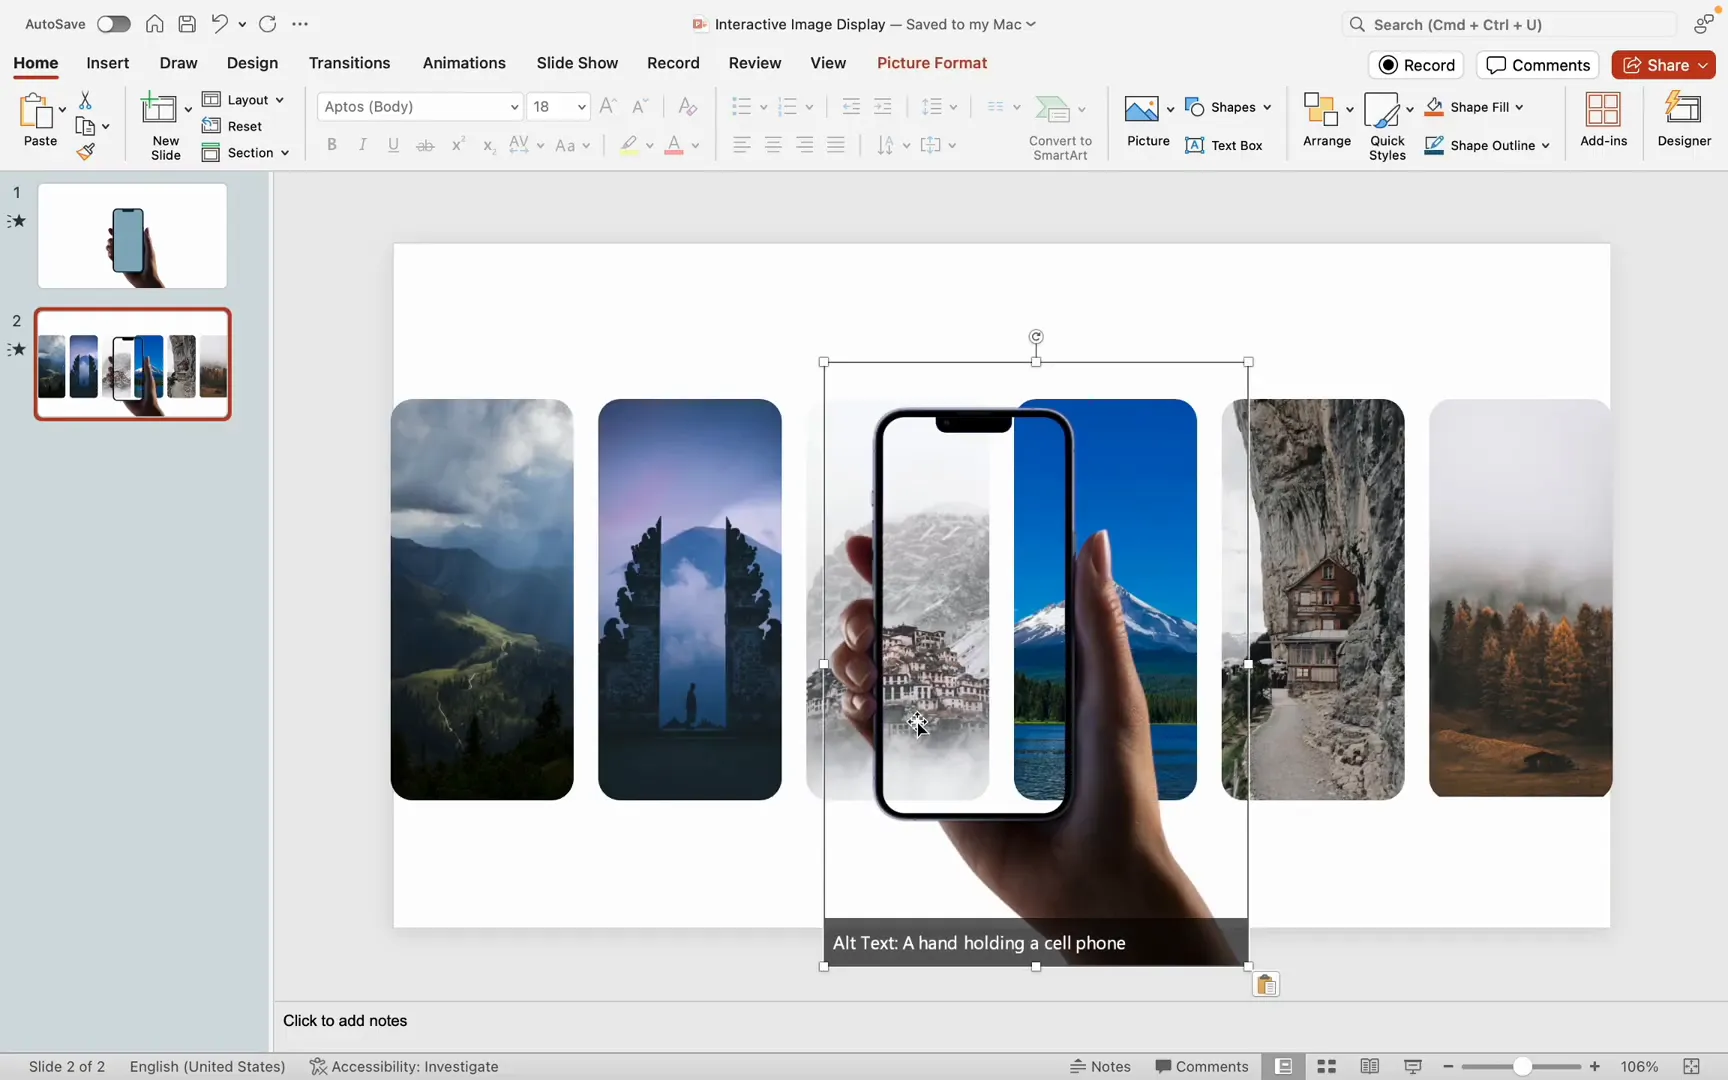Click the New Slide icon
The width and height of the screenshot is (1728, 1080).
click(159, 108)
